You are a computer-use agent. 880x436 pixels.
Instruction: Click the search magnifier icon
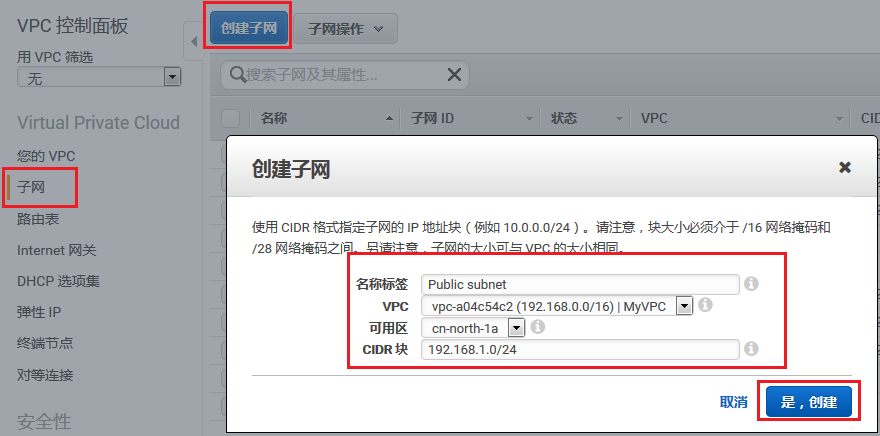coord(238,74)
